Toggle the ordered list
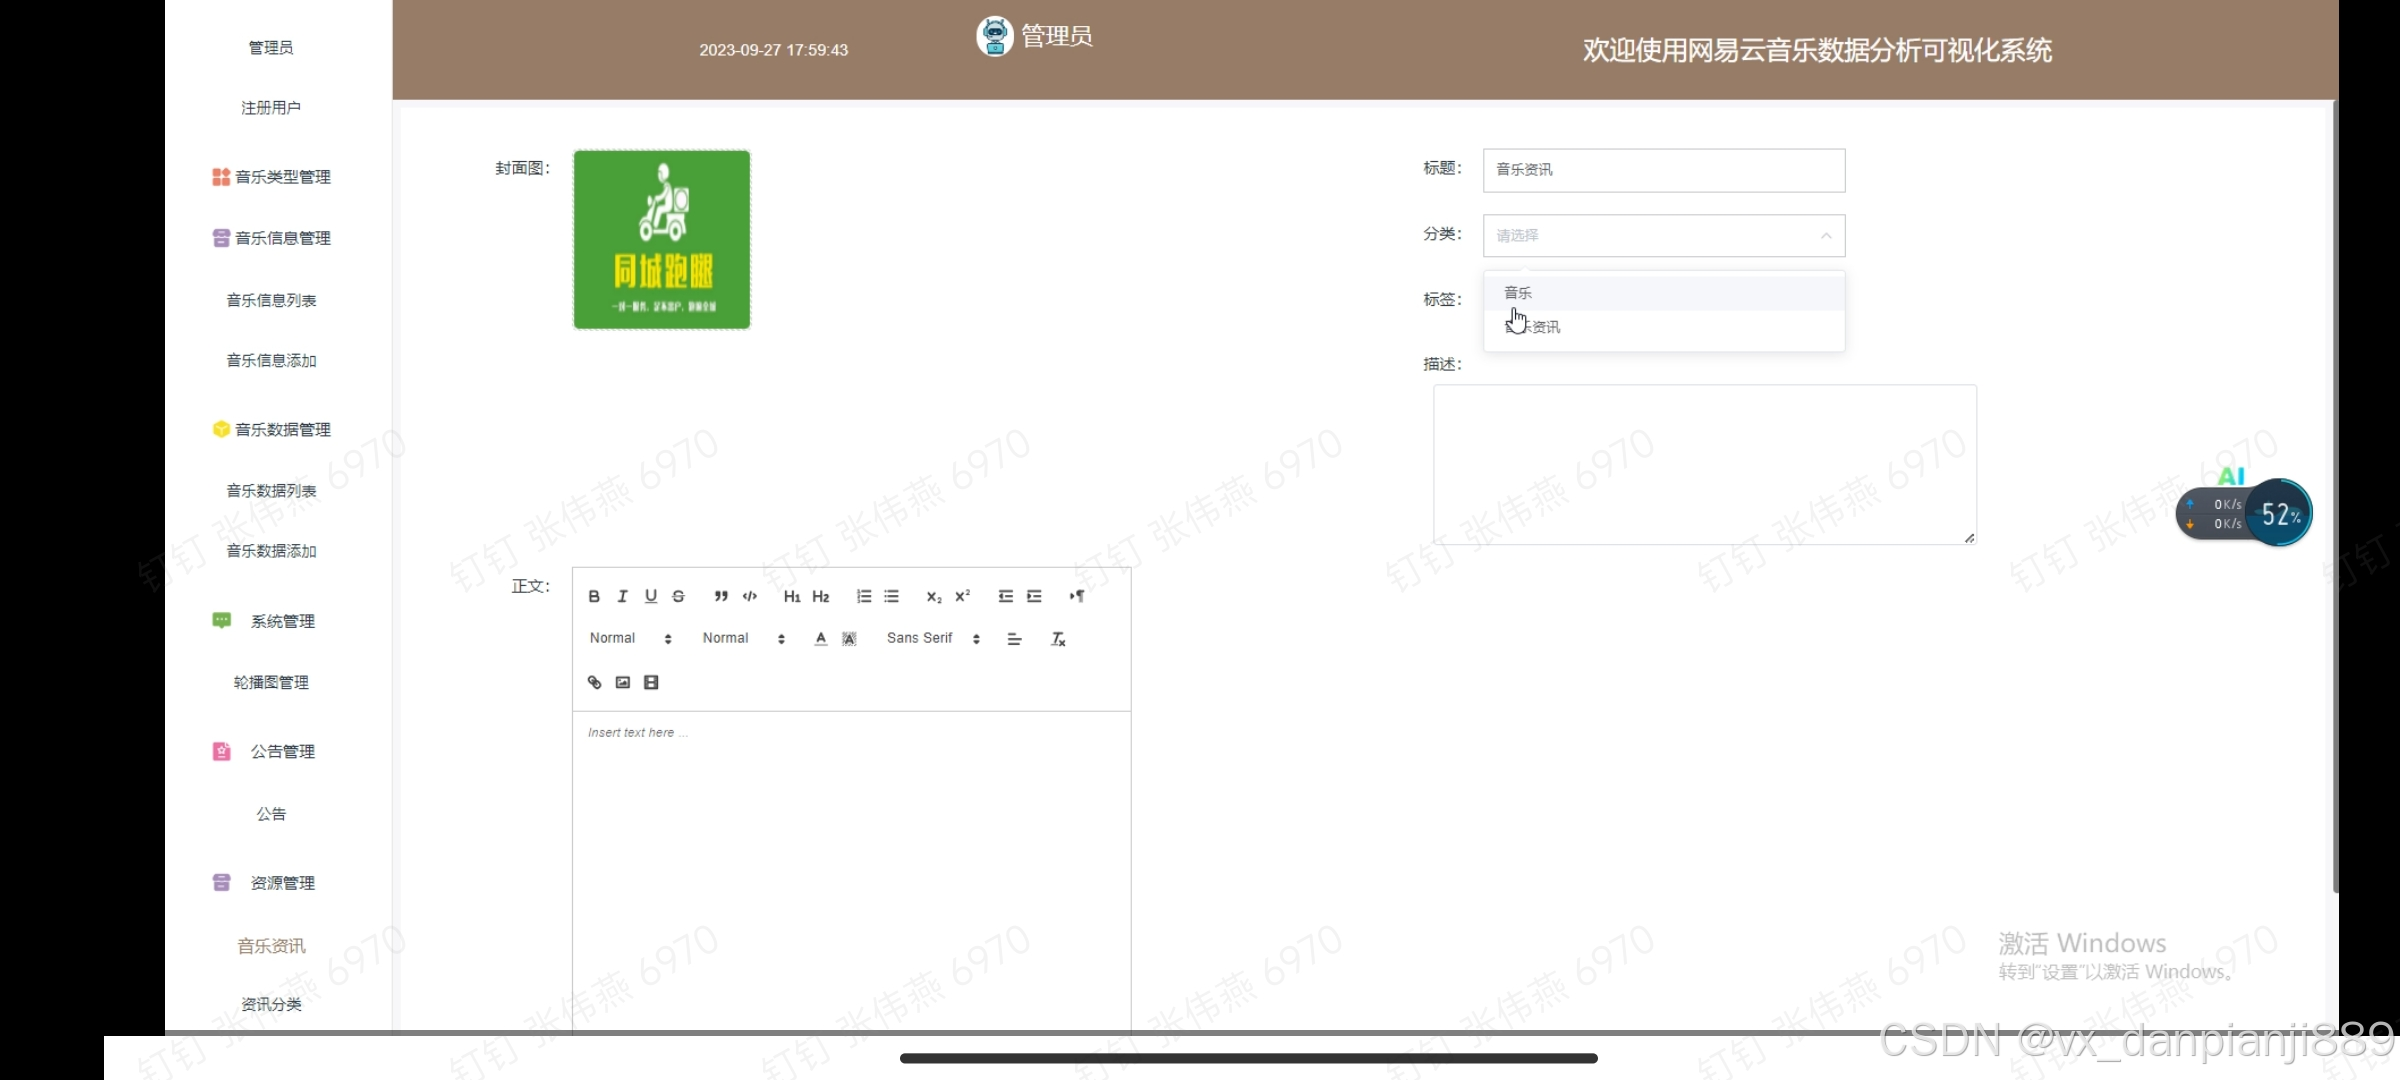 (x=864, y=596)
